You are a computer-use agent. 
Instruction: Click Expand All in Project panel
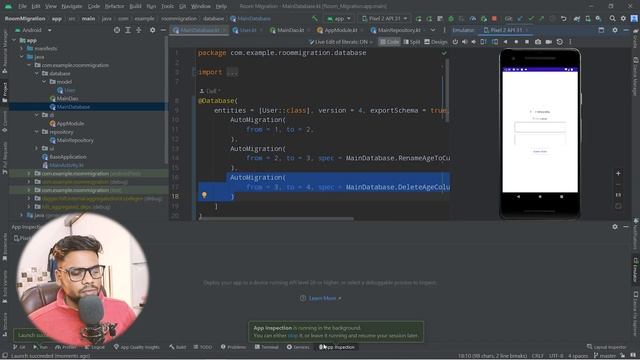pos(128,30)
